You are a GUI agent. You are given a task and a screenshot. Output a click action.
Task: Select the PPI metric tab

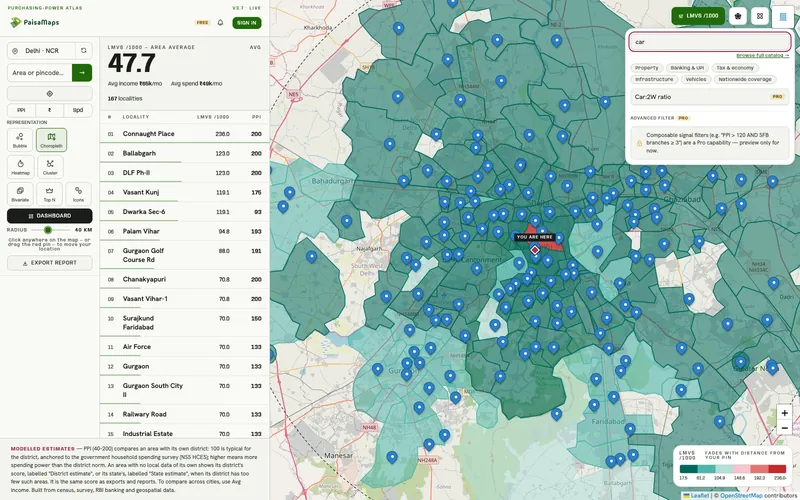click(21, 110)
